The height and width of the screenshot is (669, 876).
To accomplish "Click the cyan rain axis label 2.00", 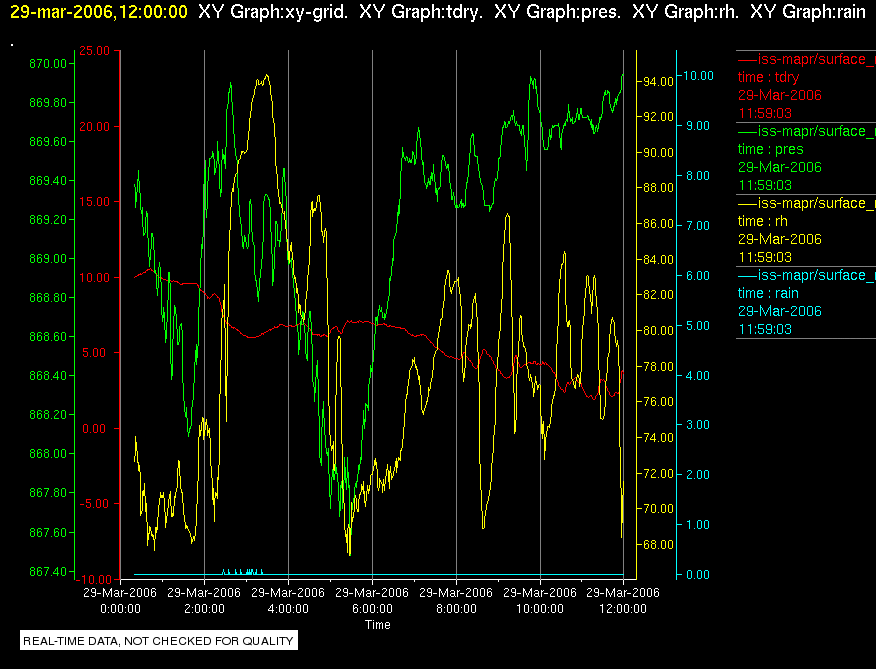I will pyautogui.click(x=698, y=475).
